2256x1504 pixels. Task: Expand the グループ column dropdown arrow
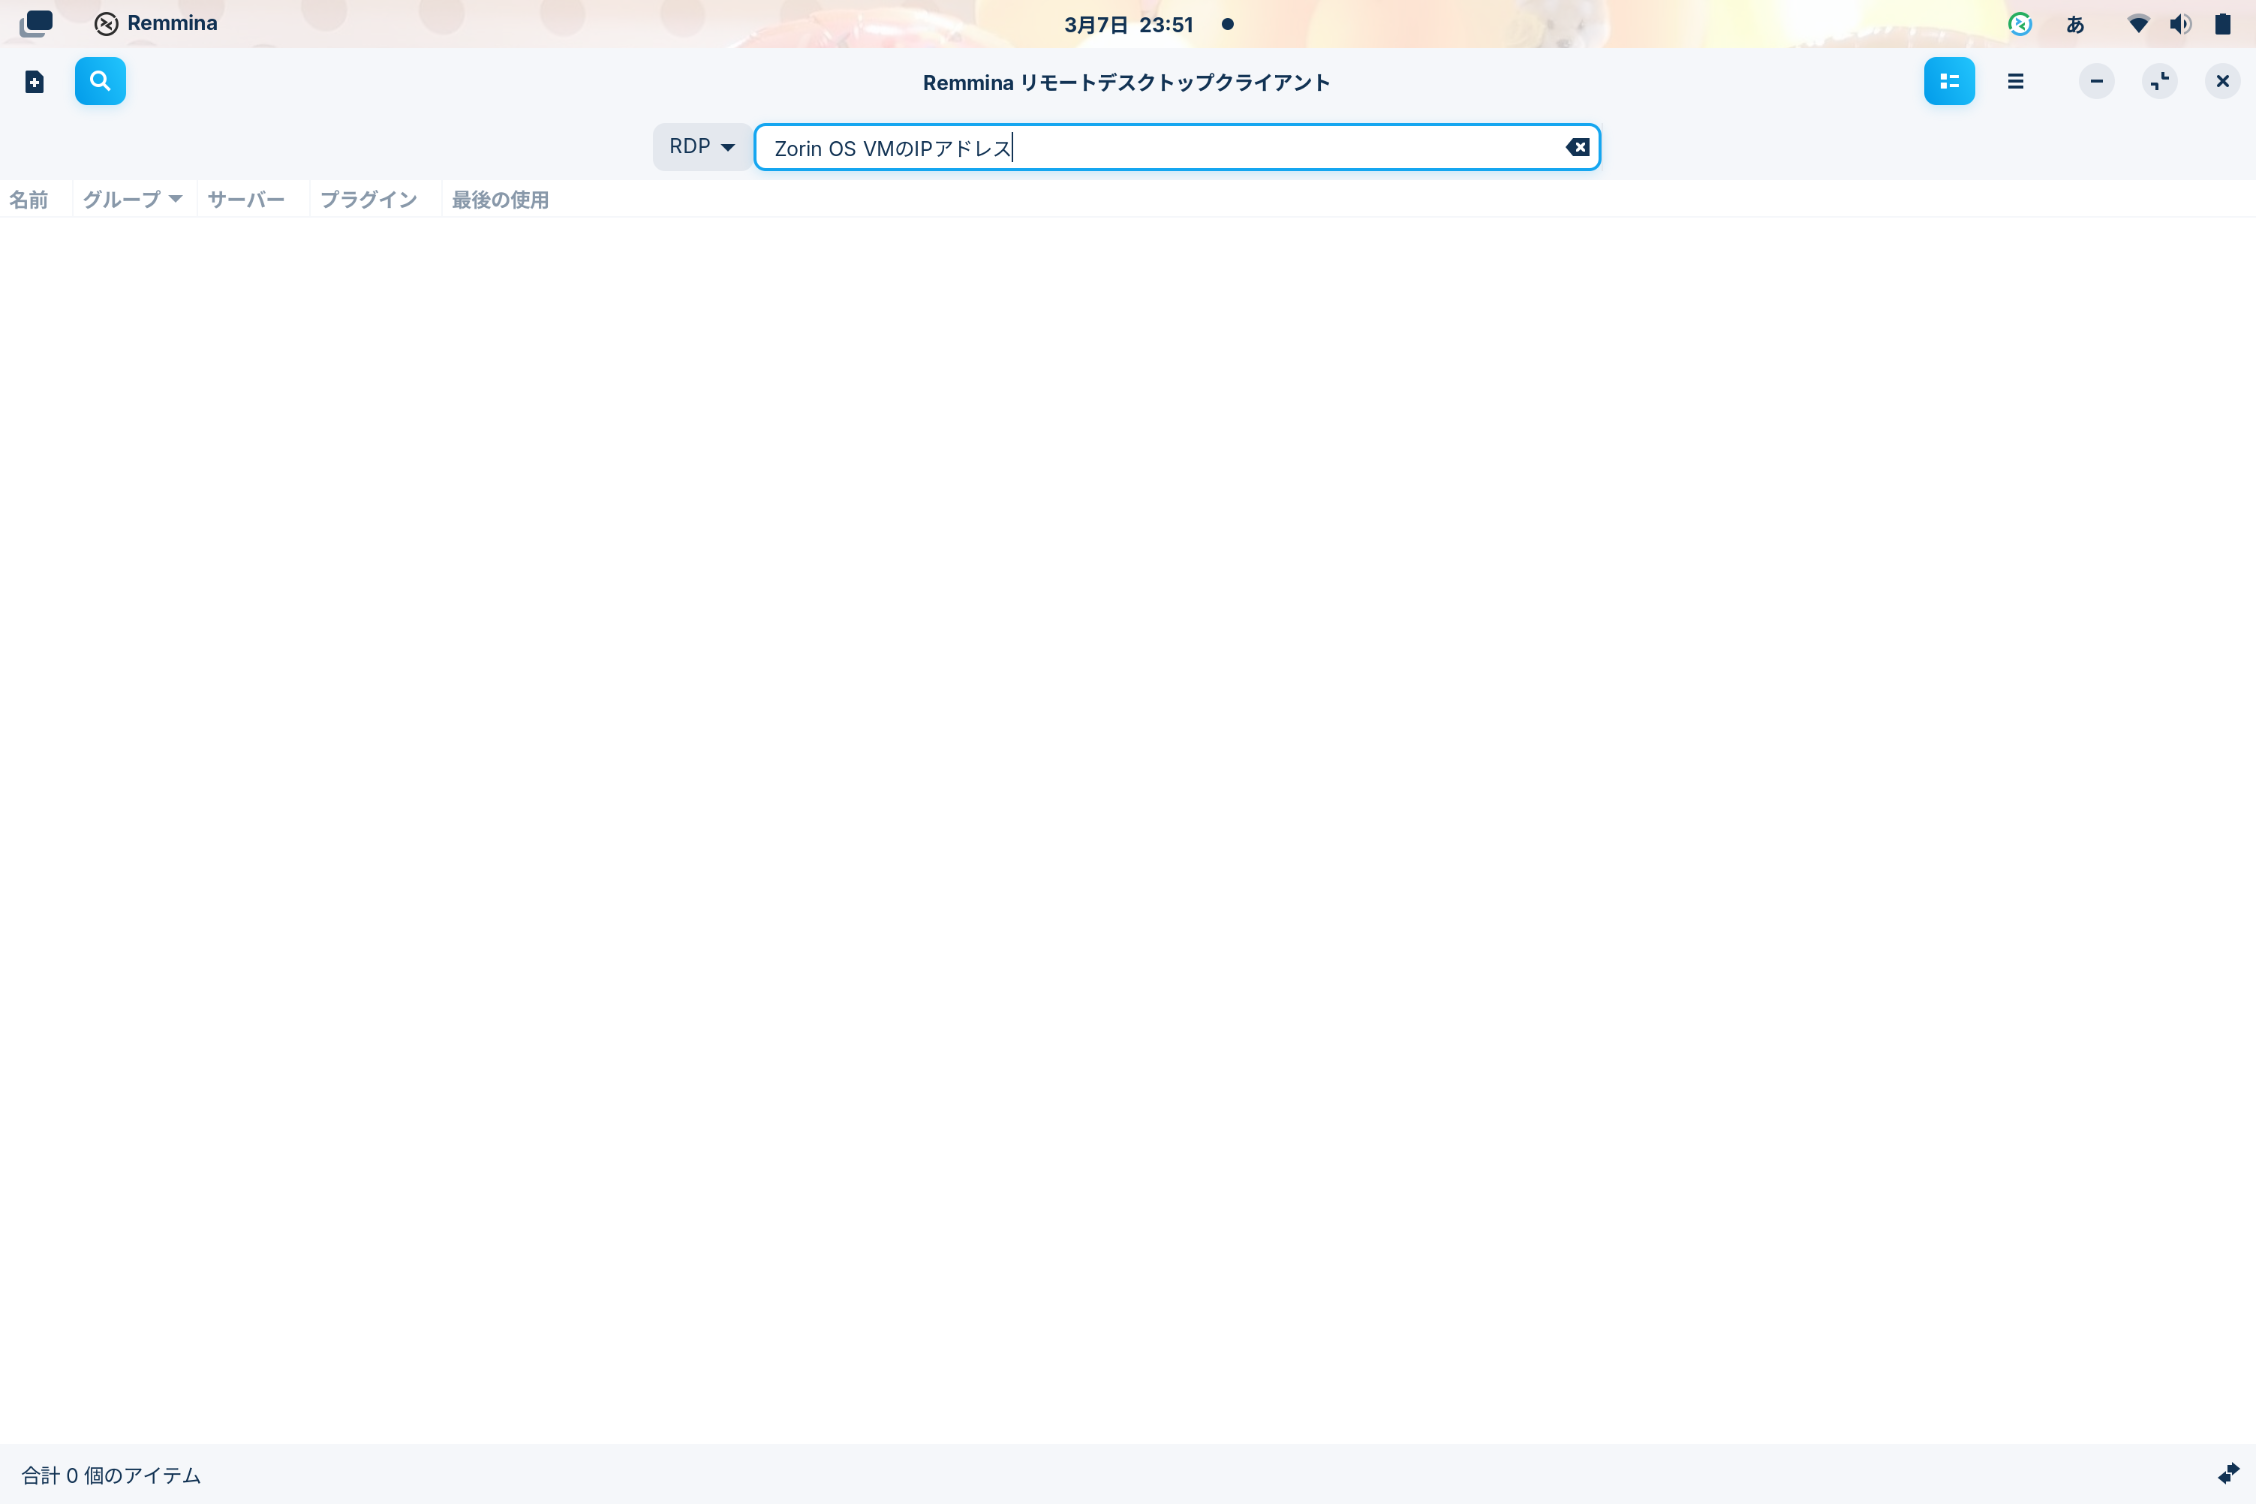coord(176,199)
